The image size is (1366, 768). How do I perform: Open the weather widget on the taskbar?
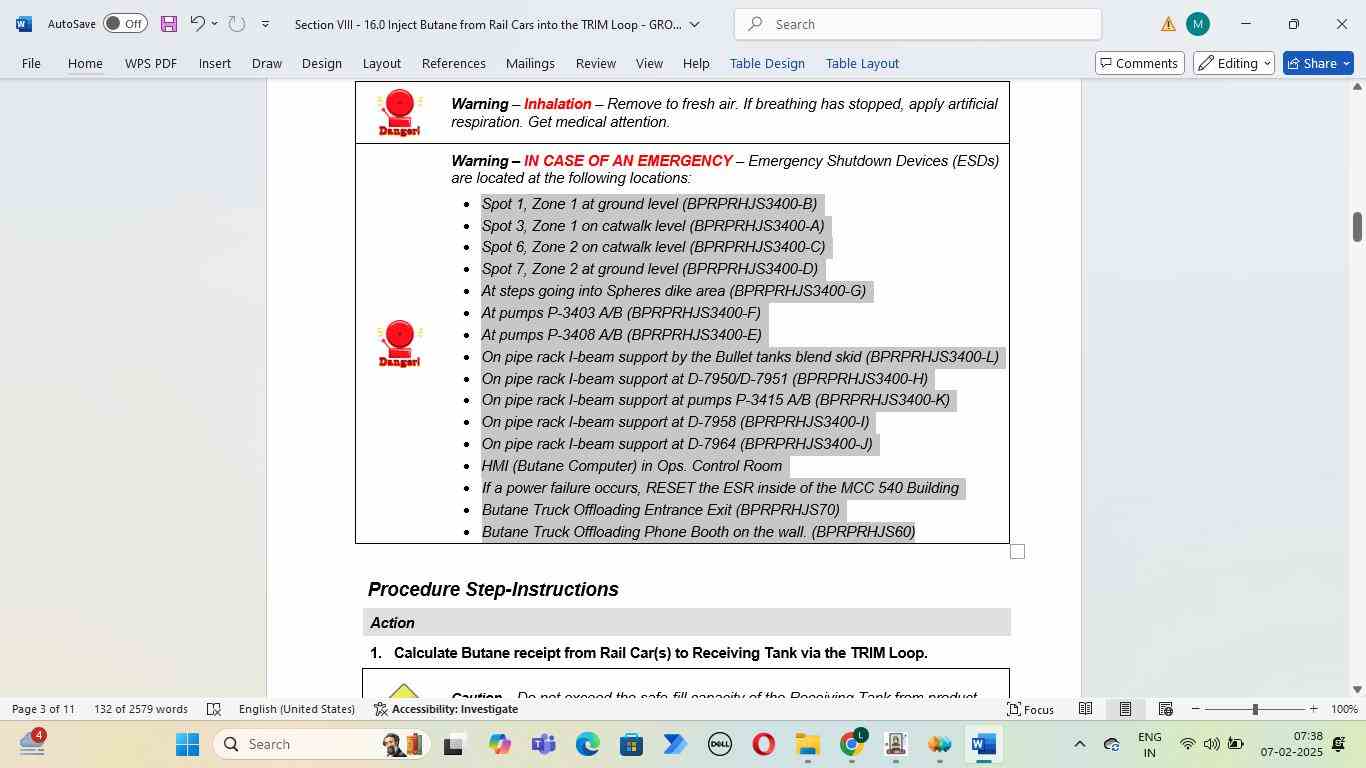tap(32, 743)
